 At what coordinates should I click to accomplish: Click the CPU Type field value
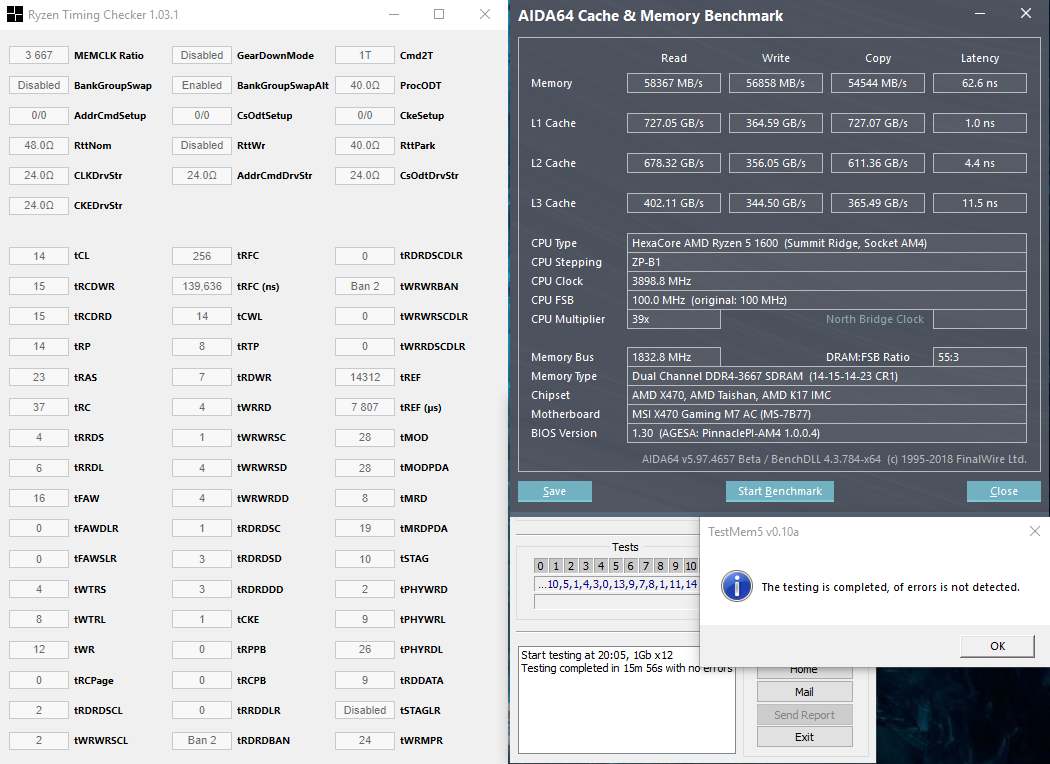[x=826, y=243]
